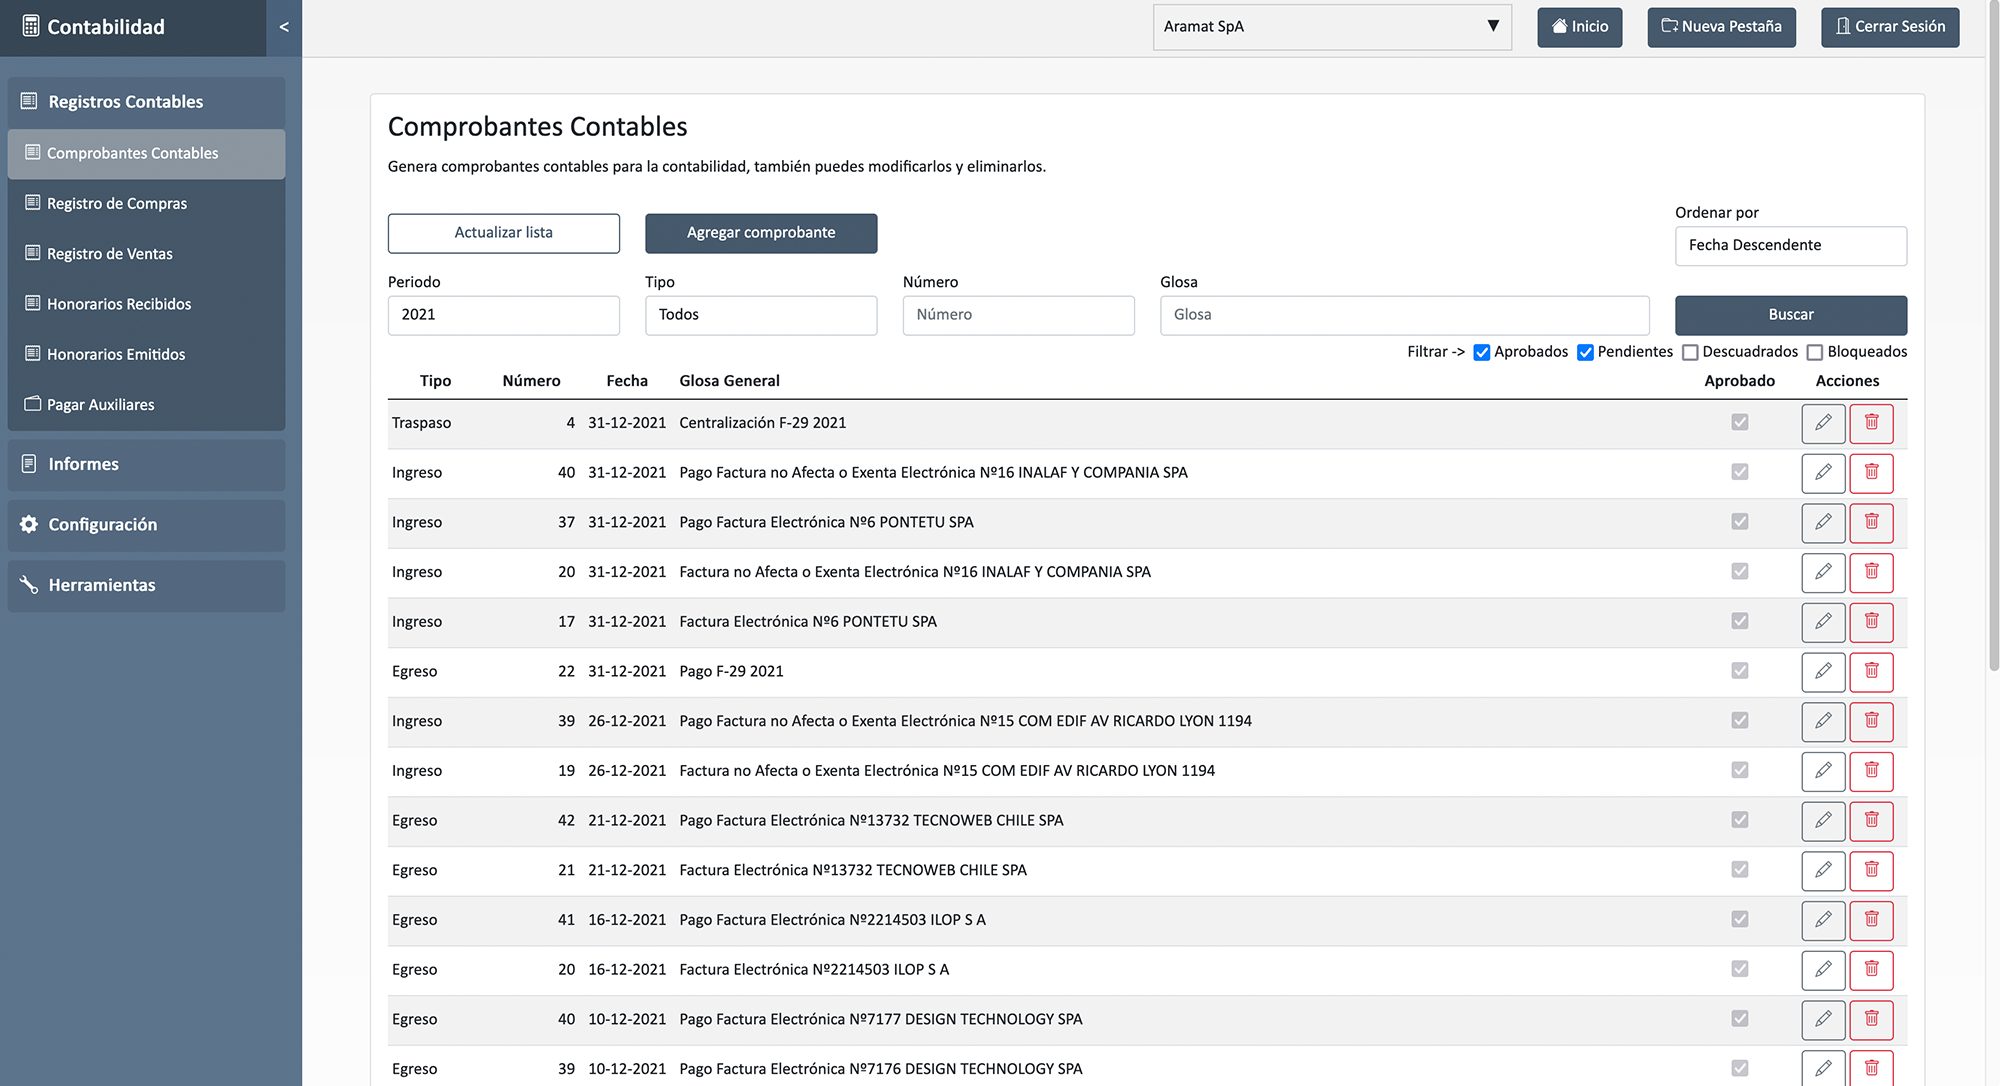Toggle the Pendientes filter checkbox
This screenshot has width=2000, height=1086.
tap(1585, 352)
